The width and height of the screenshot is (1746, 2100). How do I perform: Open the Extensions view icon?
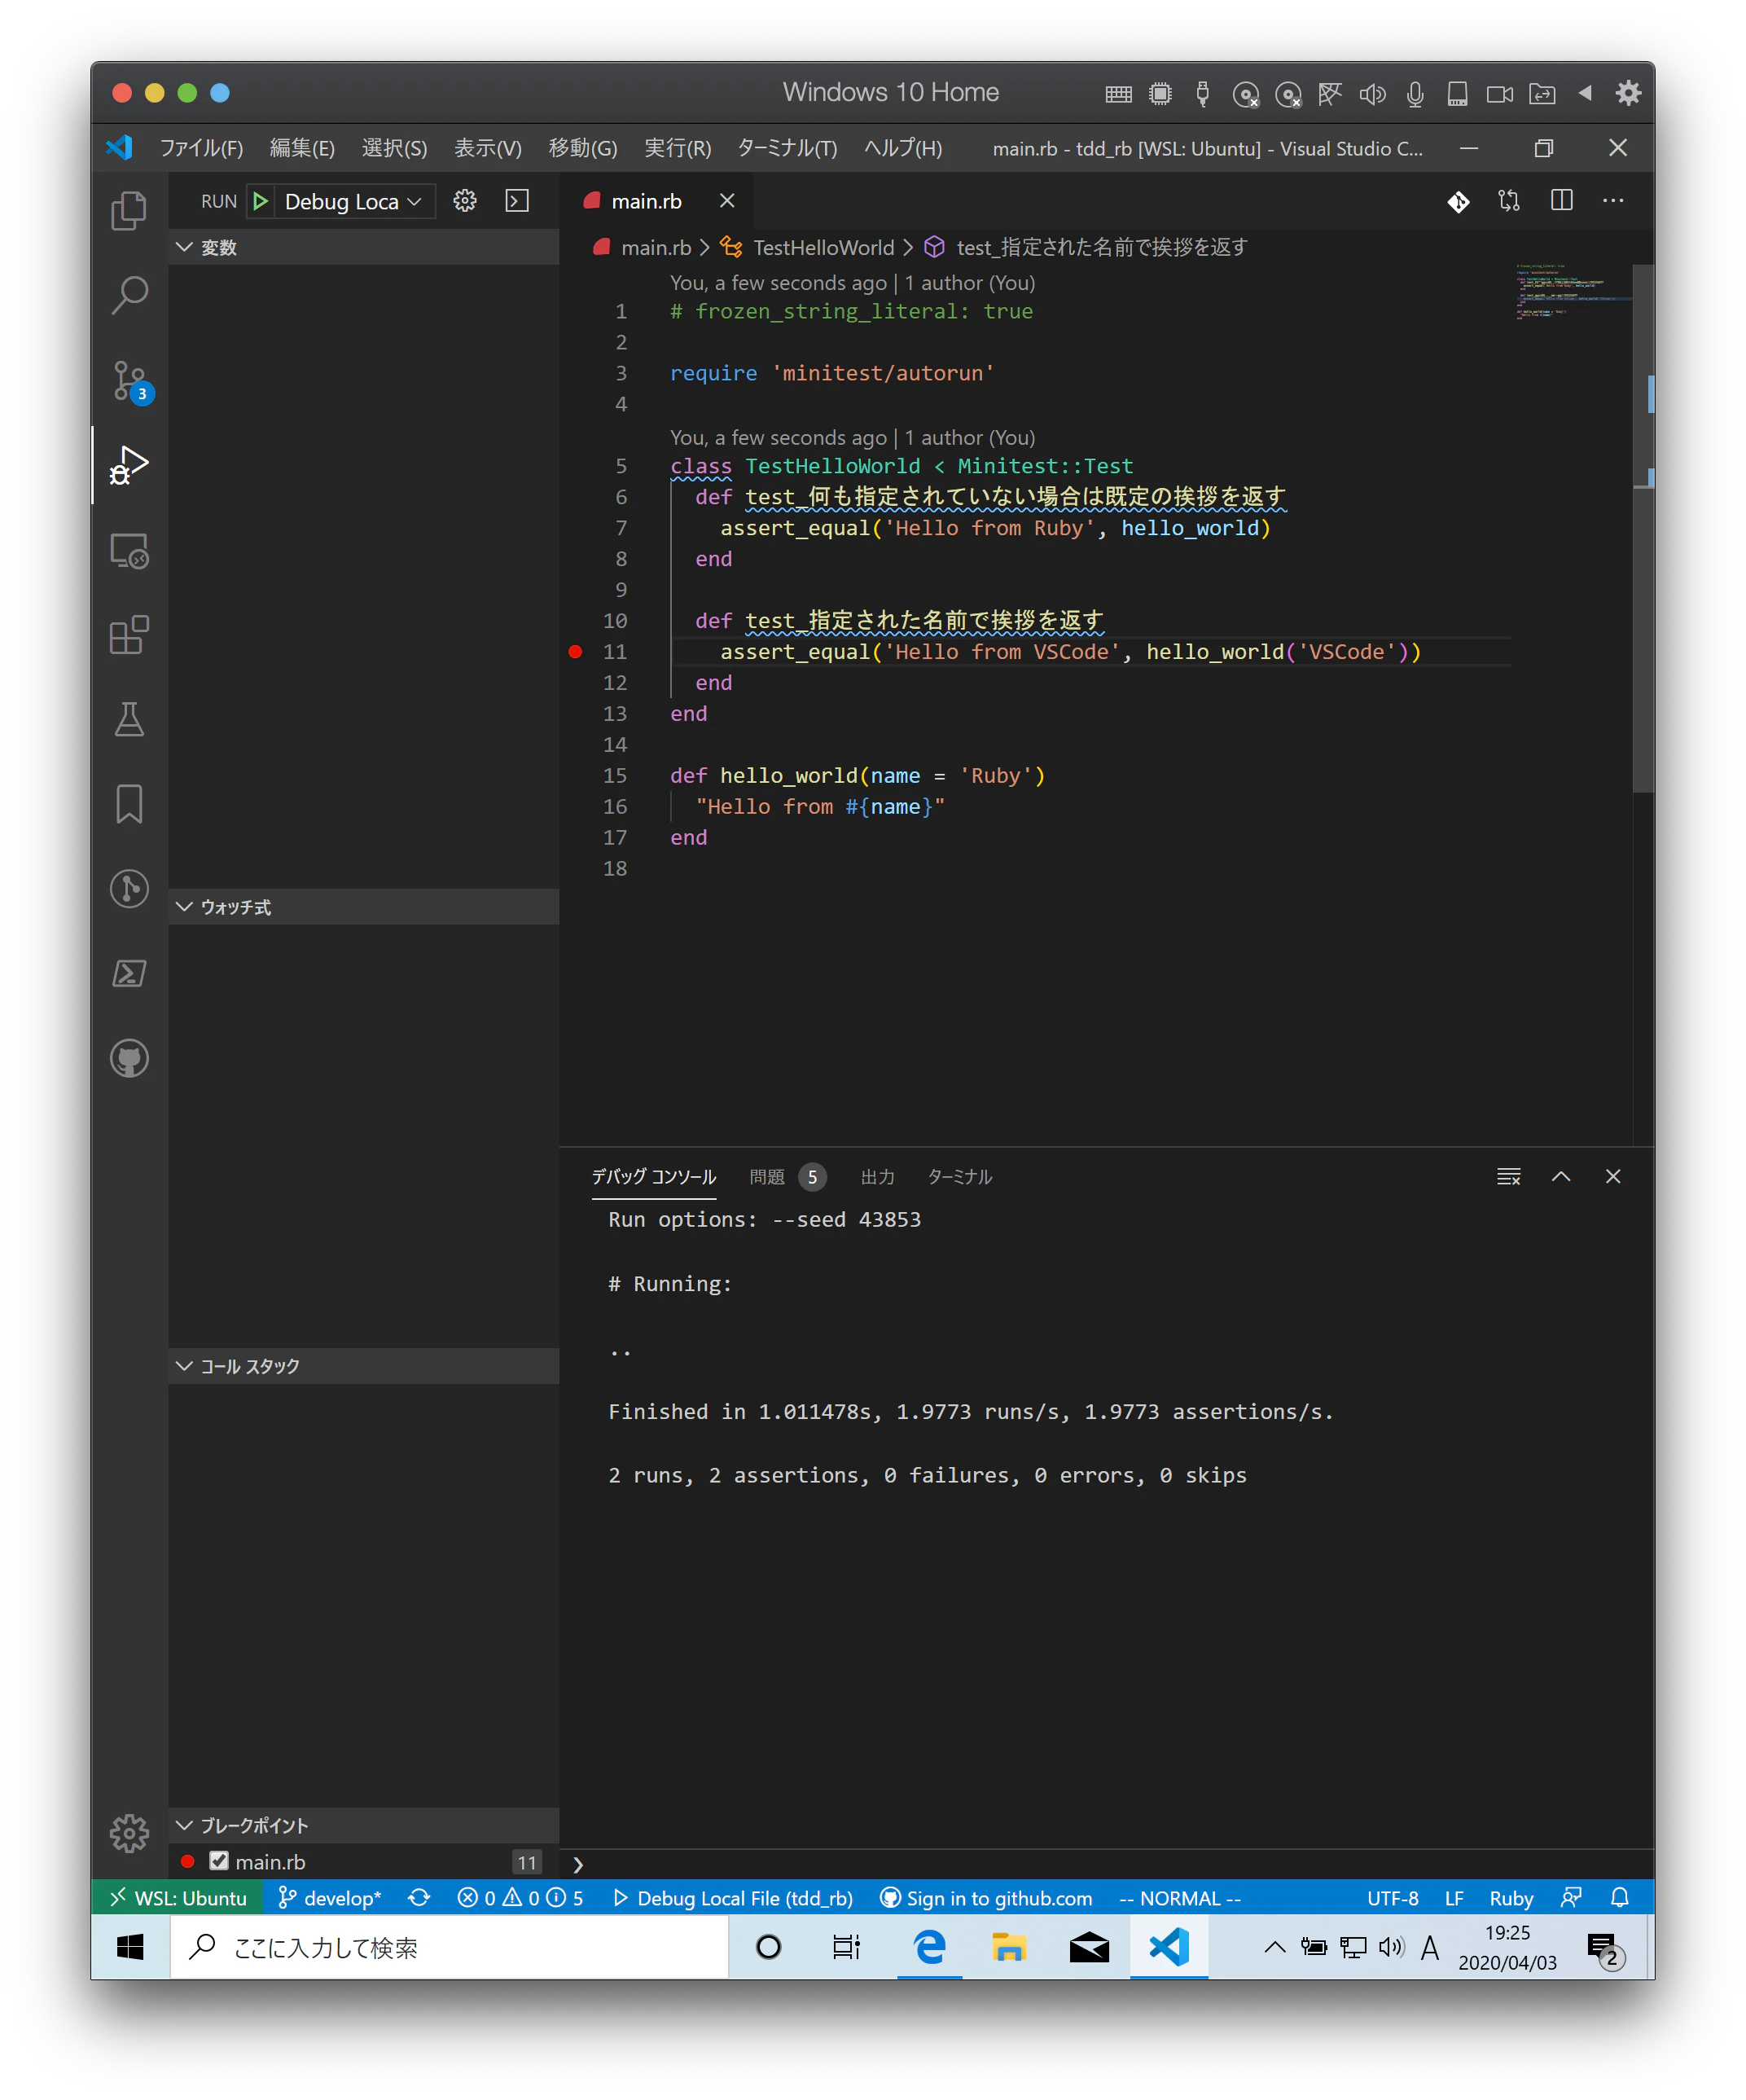(129, 635)
